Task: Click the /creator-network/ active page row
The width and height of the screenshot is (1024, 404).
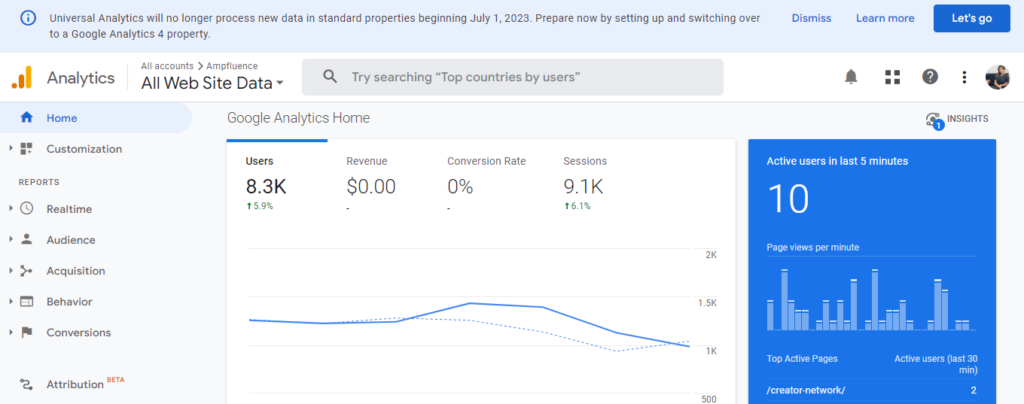Action: point(871,390)
